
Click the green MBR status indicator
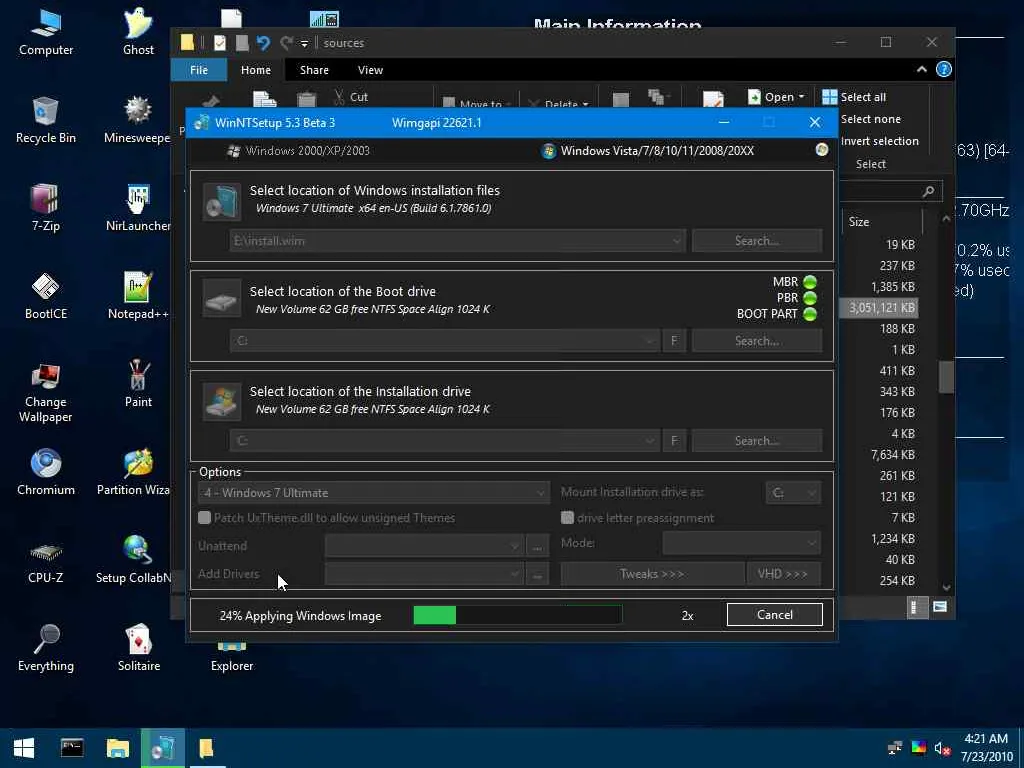[810, 282]
